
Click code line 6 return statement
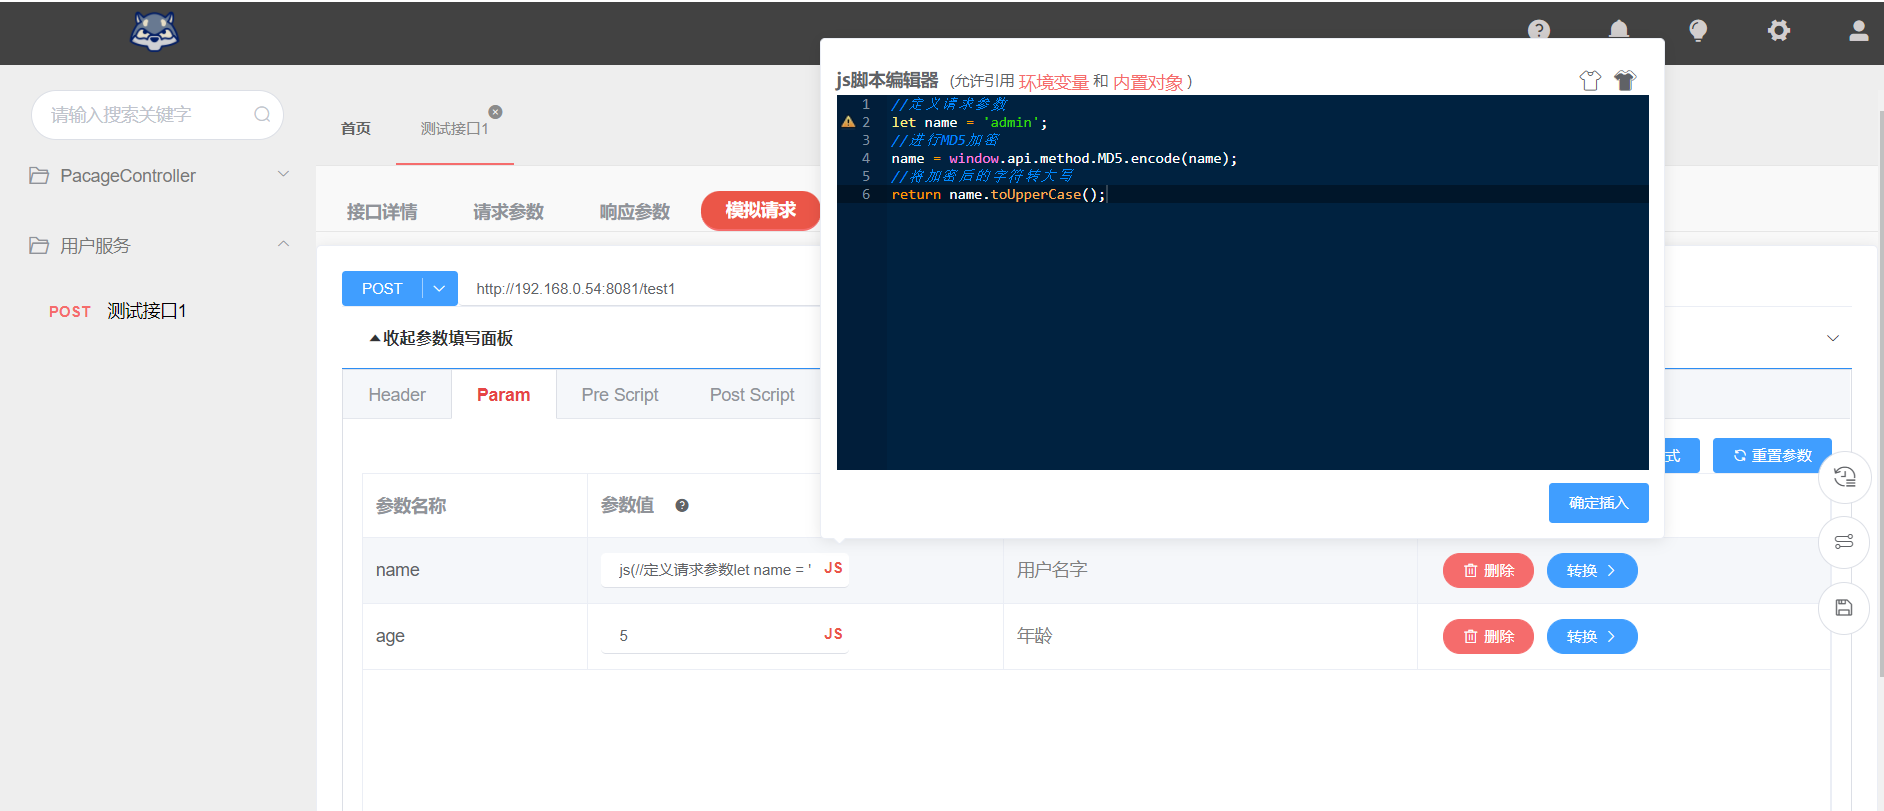(x=998, y=194)
